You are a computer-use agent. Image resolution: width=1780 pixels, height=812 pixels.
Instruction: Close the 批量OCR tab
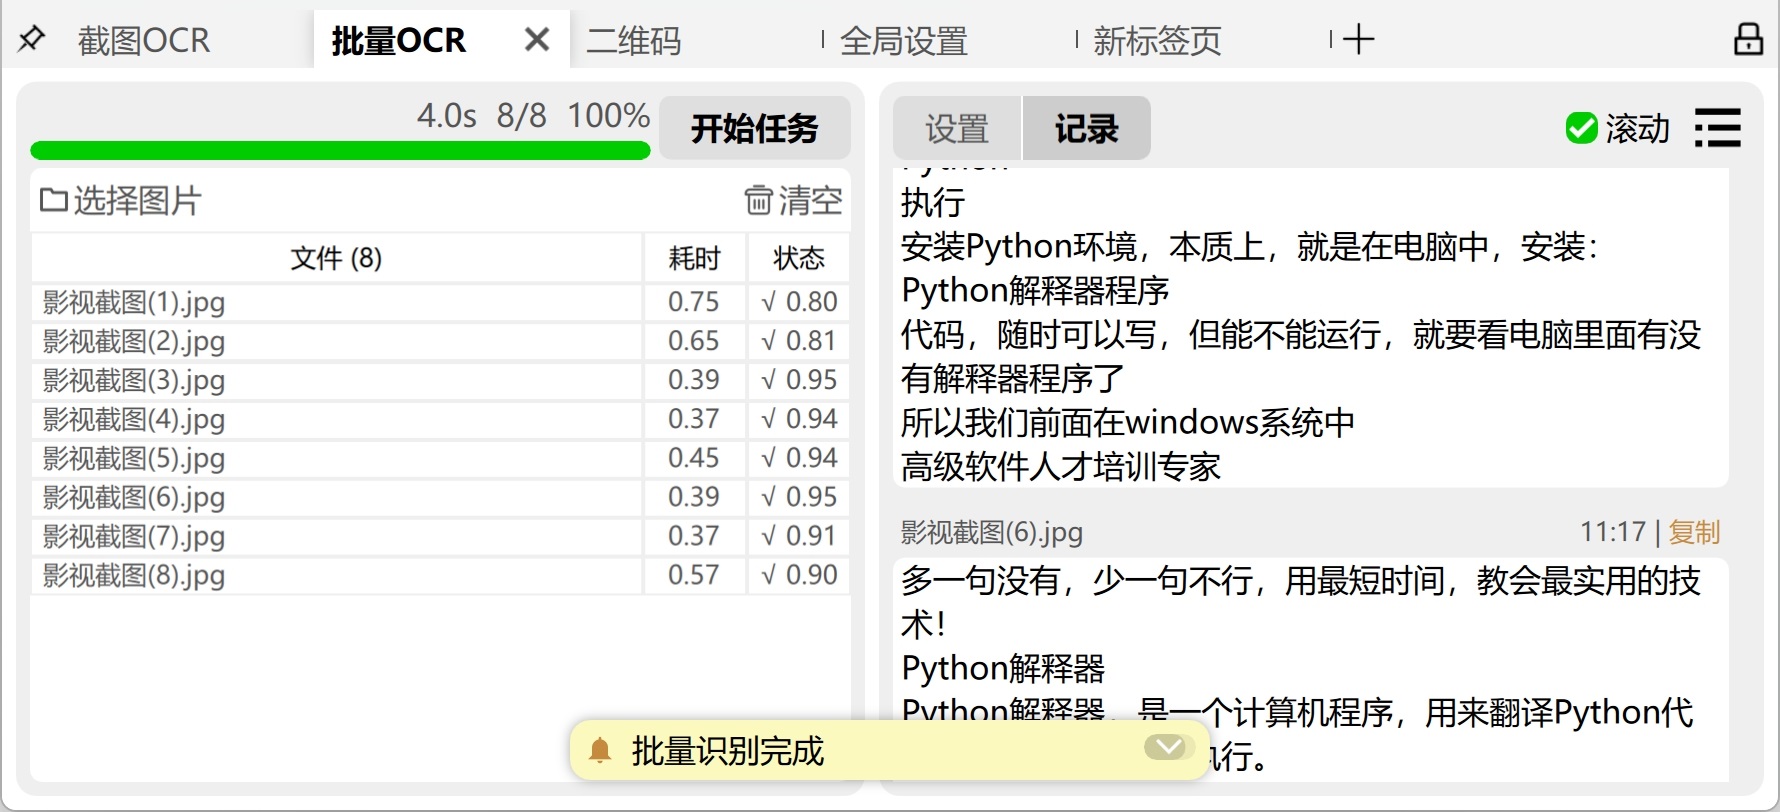click(537, 40)
